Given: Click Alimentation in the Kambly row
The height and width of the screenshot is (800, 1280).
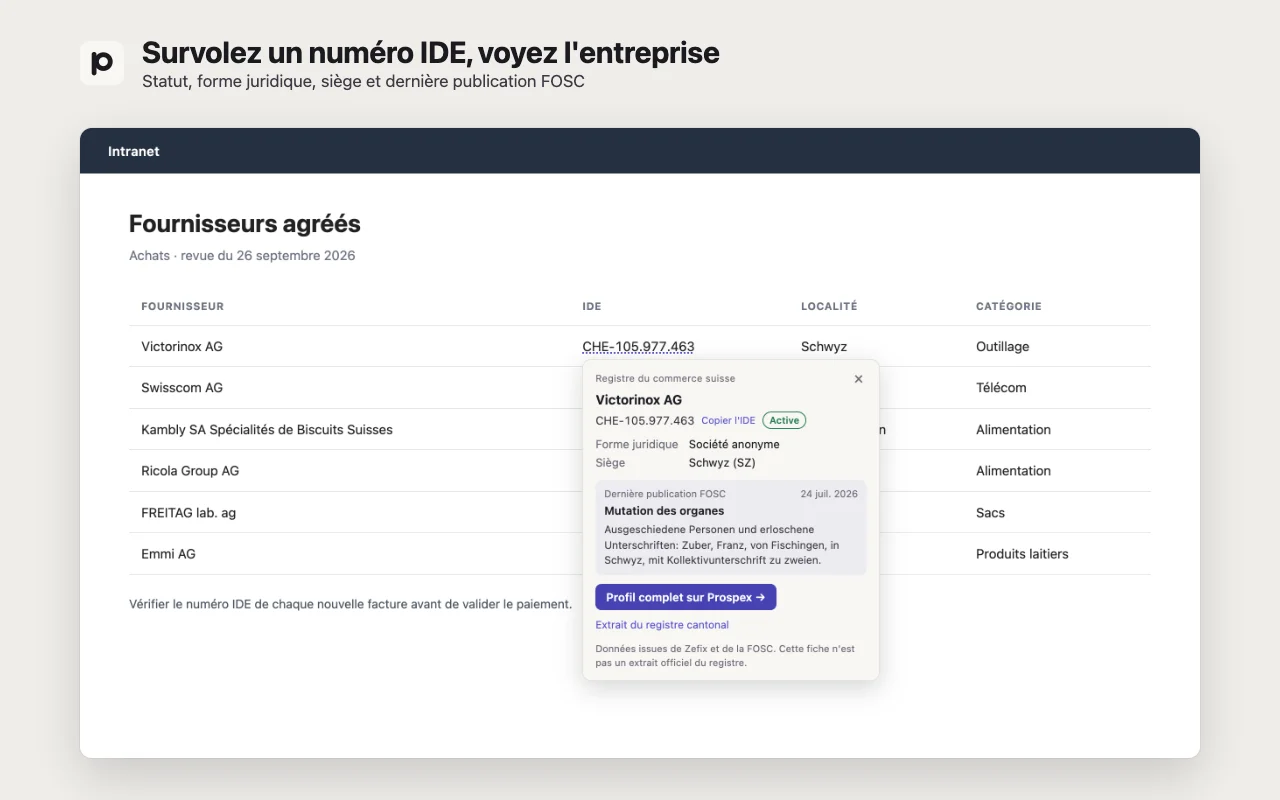Looking at the screenshot, I should point(1013,430).
